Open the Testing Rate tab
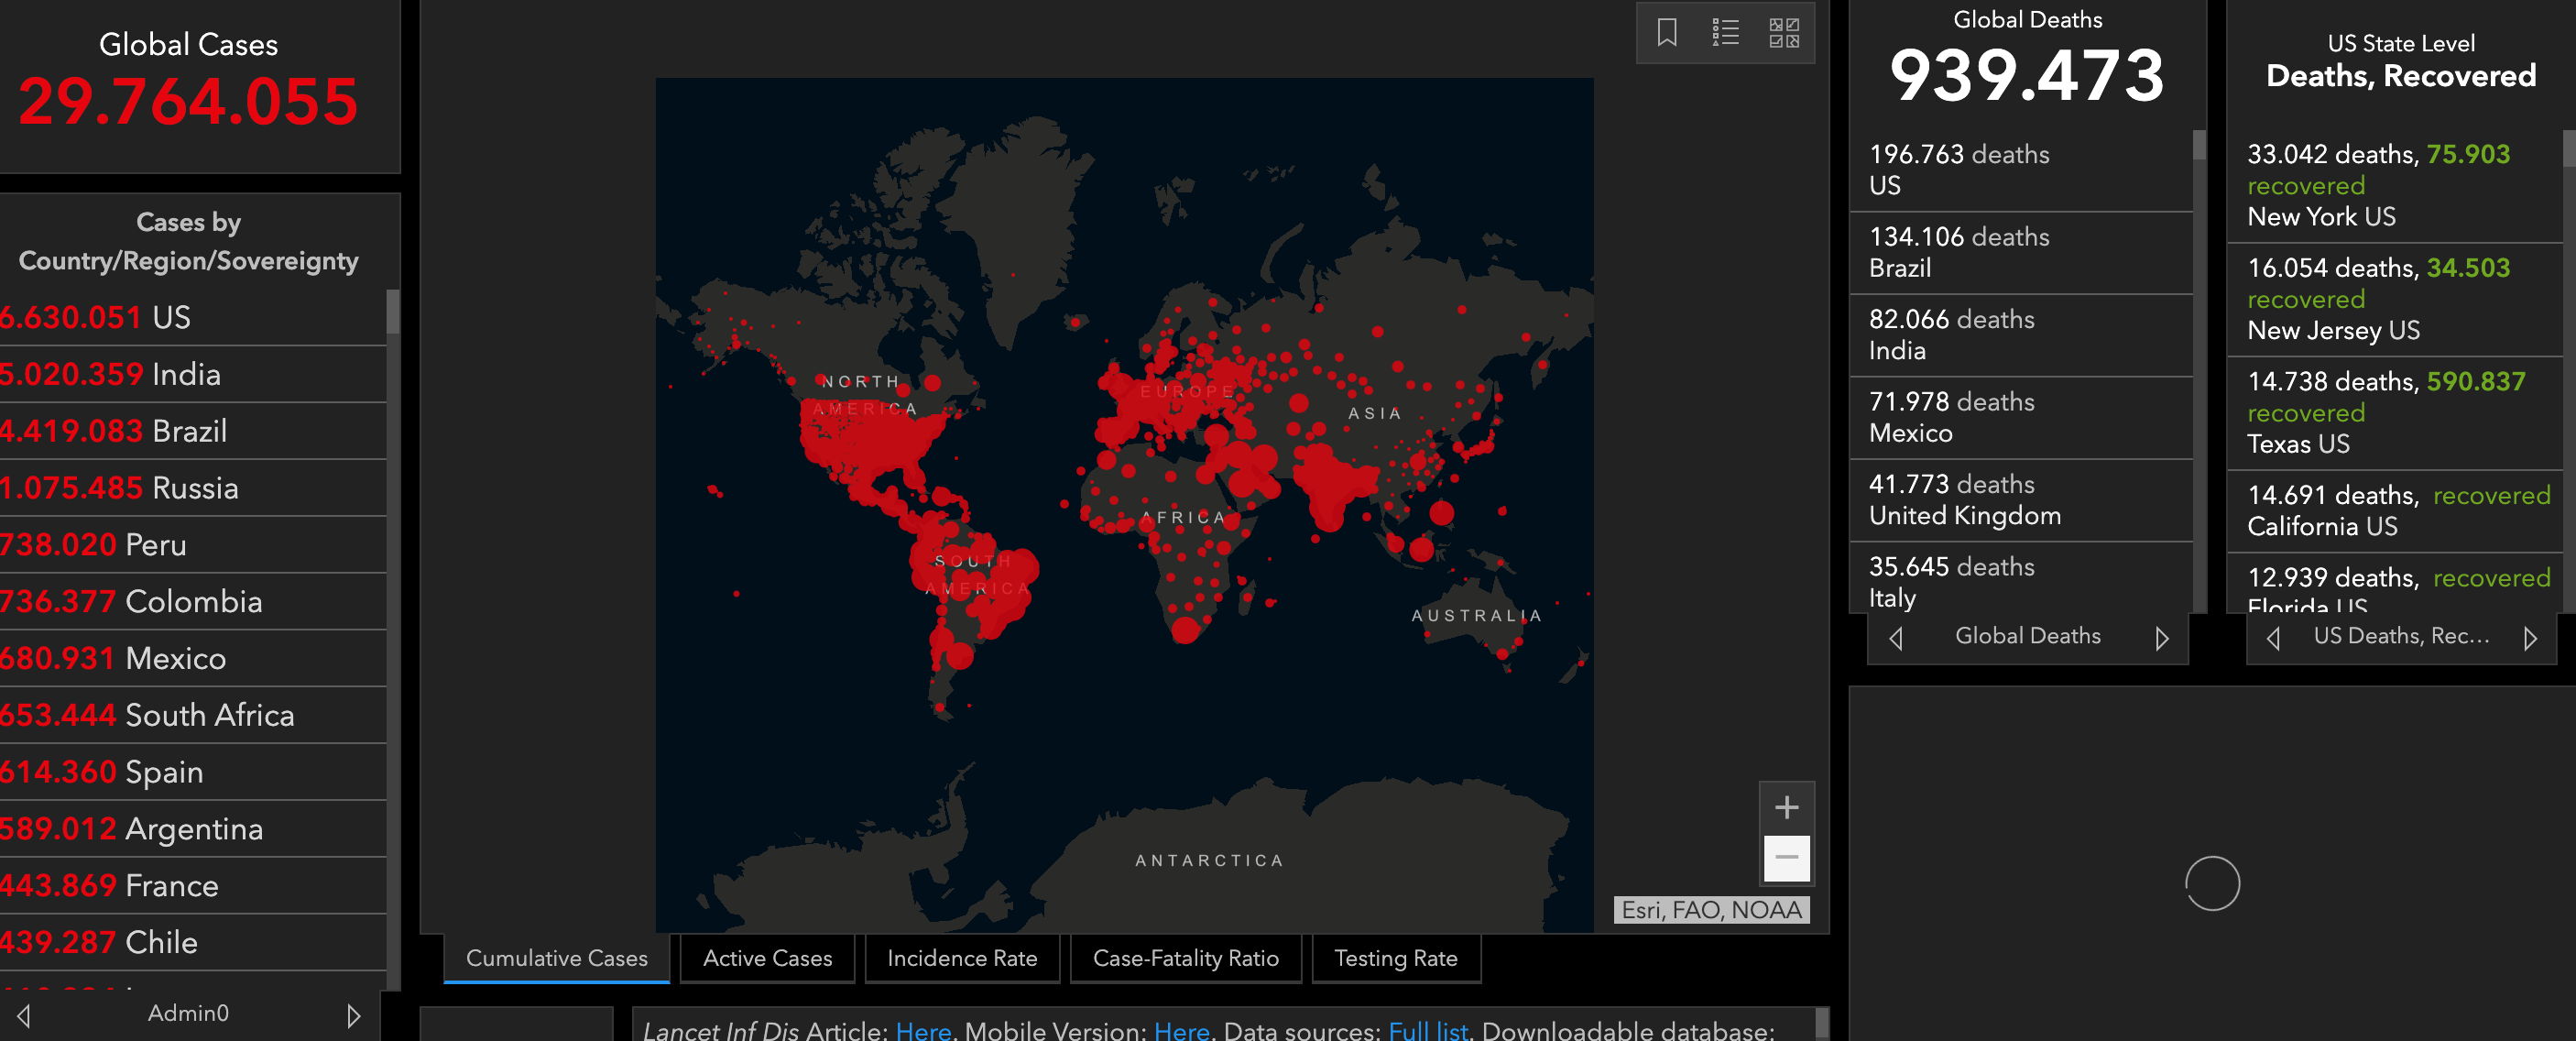The height and width of the screenshot is (1041, 2576). pos(1395,958)
